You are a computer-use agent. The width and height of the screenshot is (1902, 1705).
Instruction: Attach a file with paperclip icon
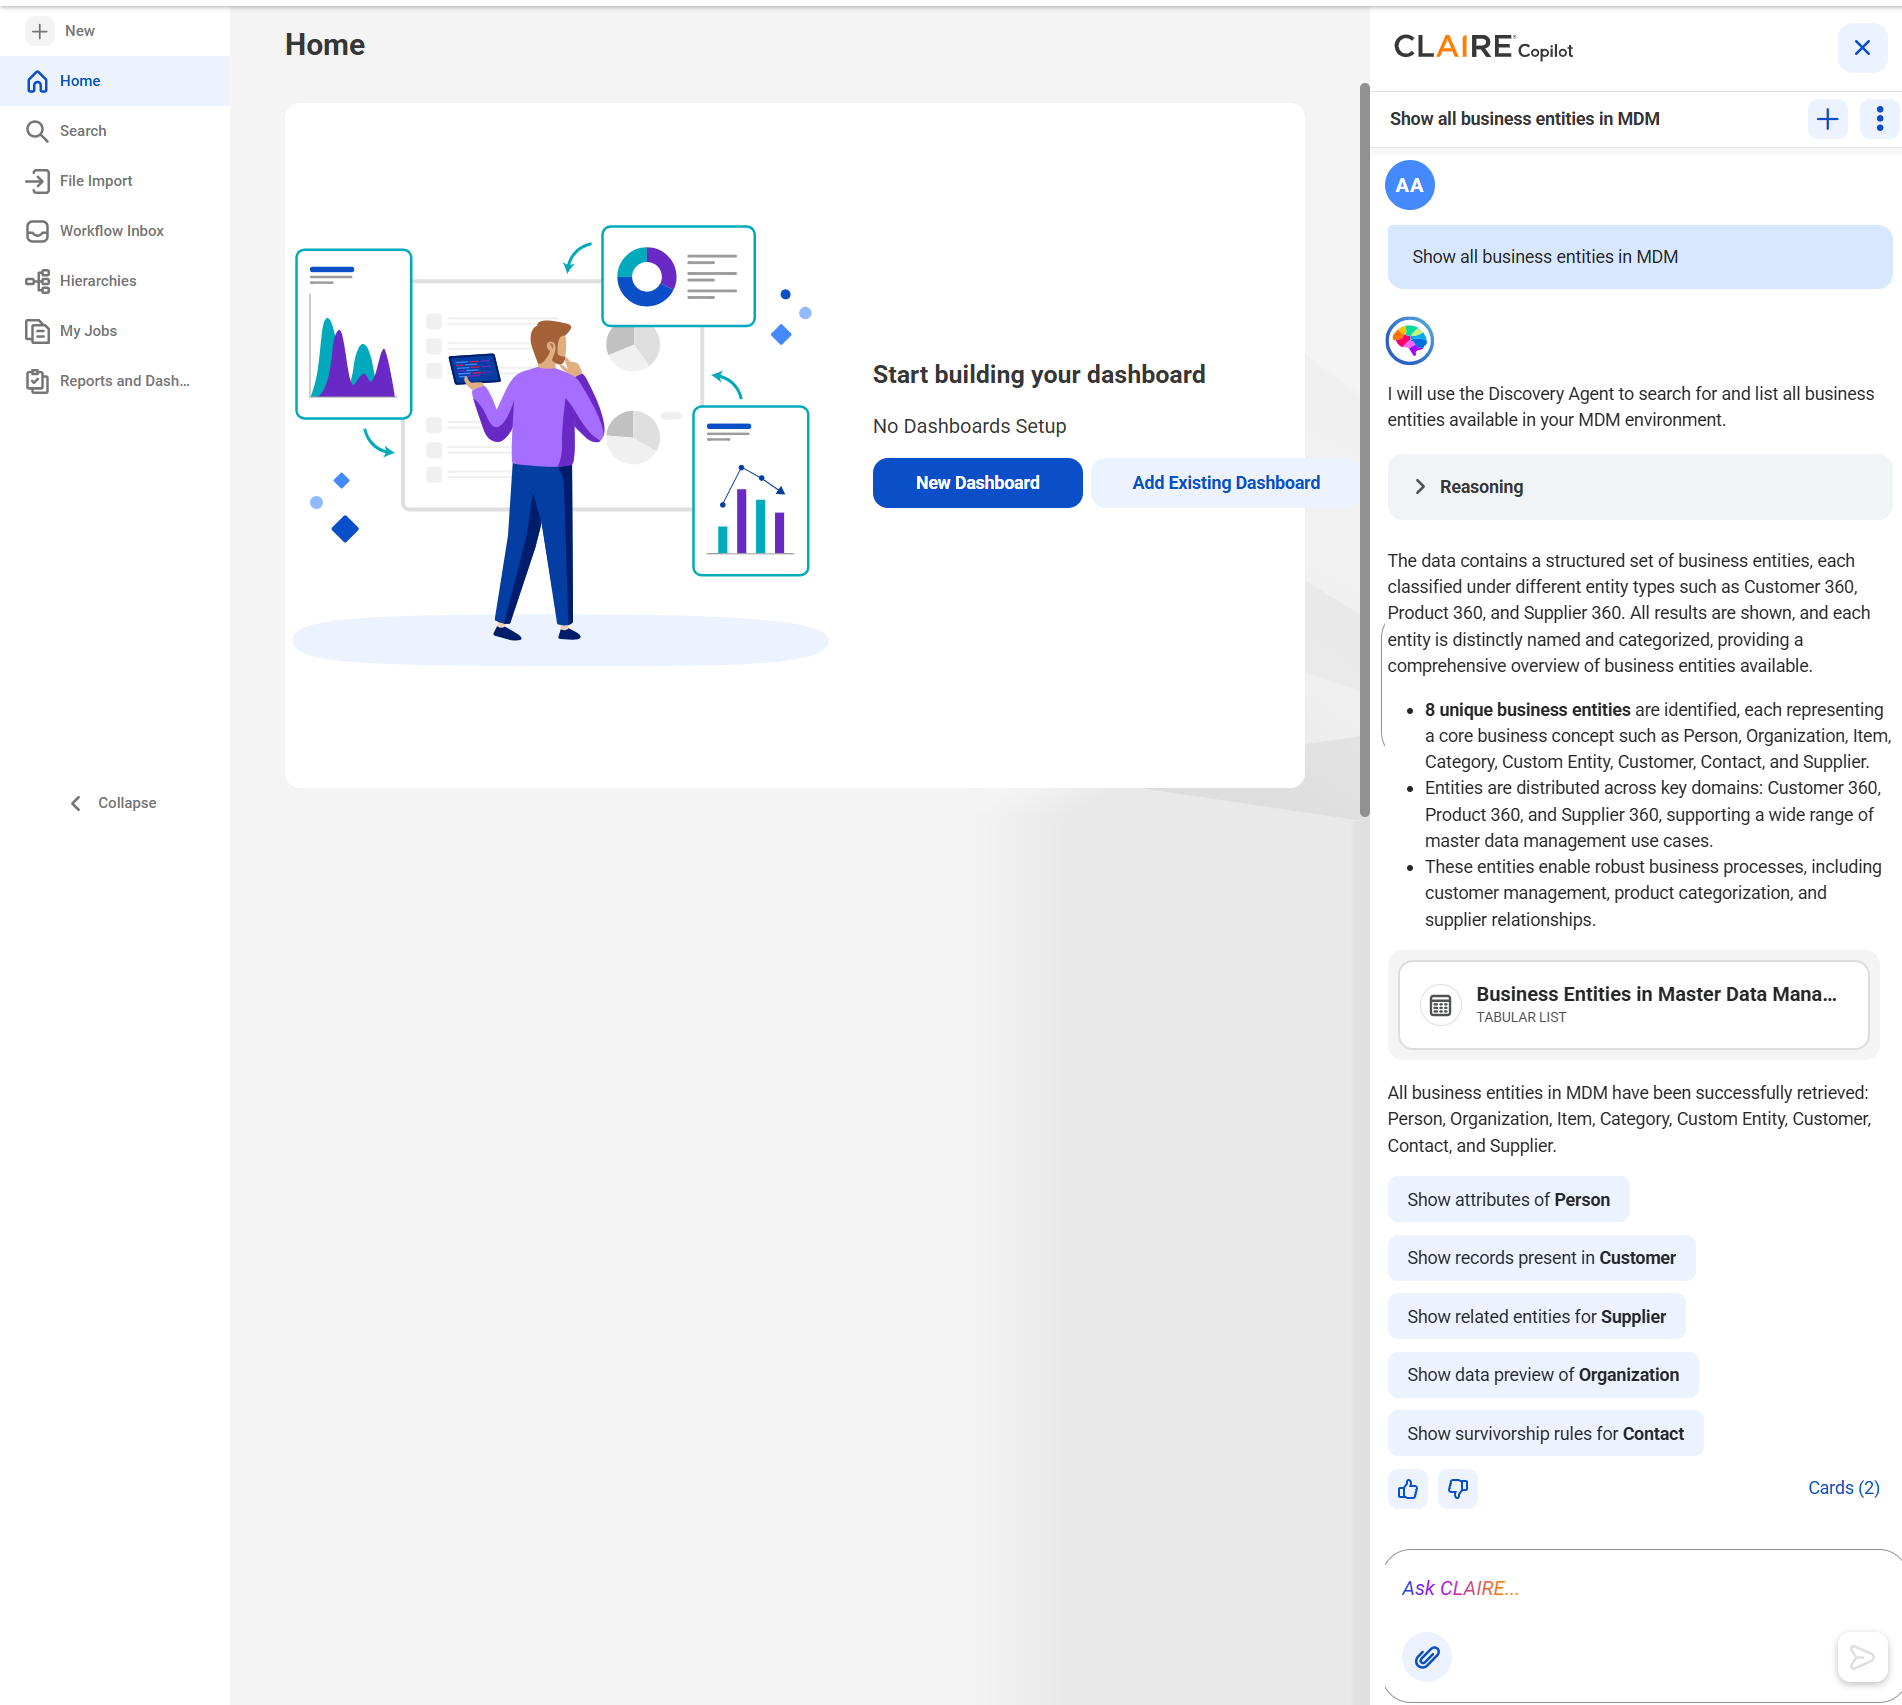pos(1427,1657)
